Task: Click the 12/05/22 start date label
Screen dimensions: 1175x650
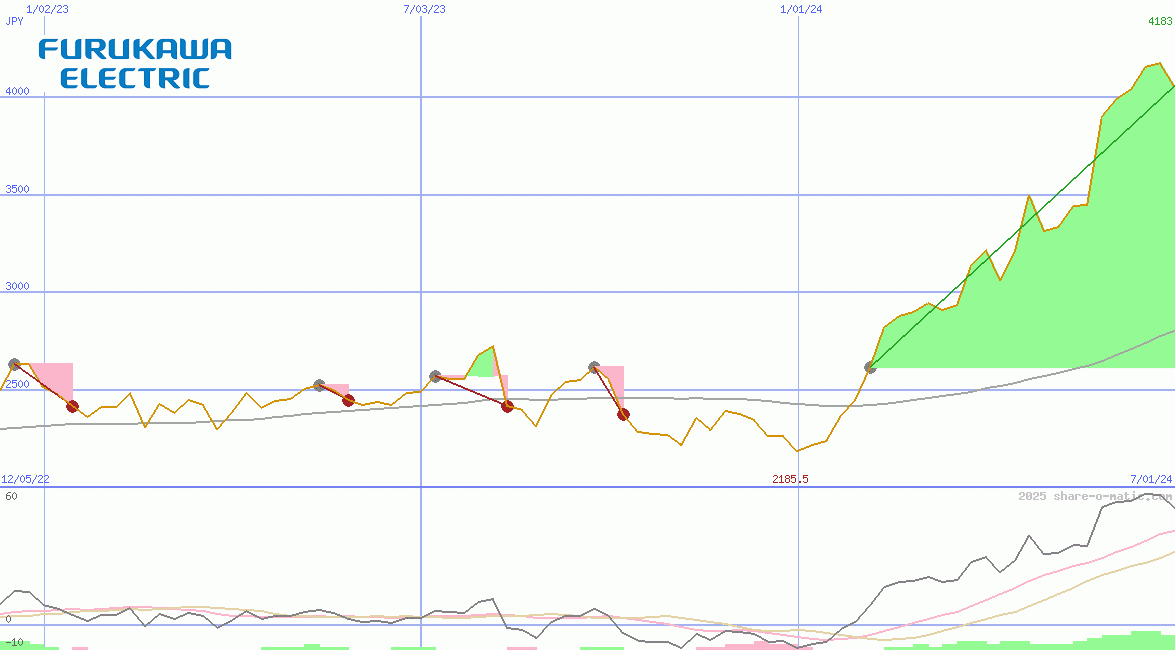Action: click(x=25, y=480)
